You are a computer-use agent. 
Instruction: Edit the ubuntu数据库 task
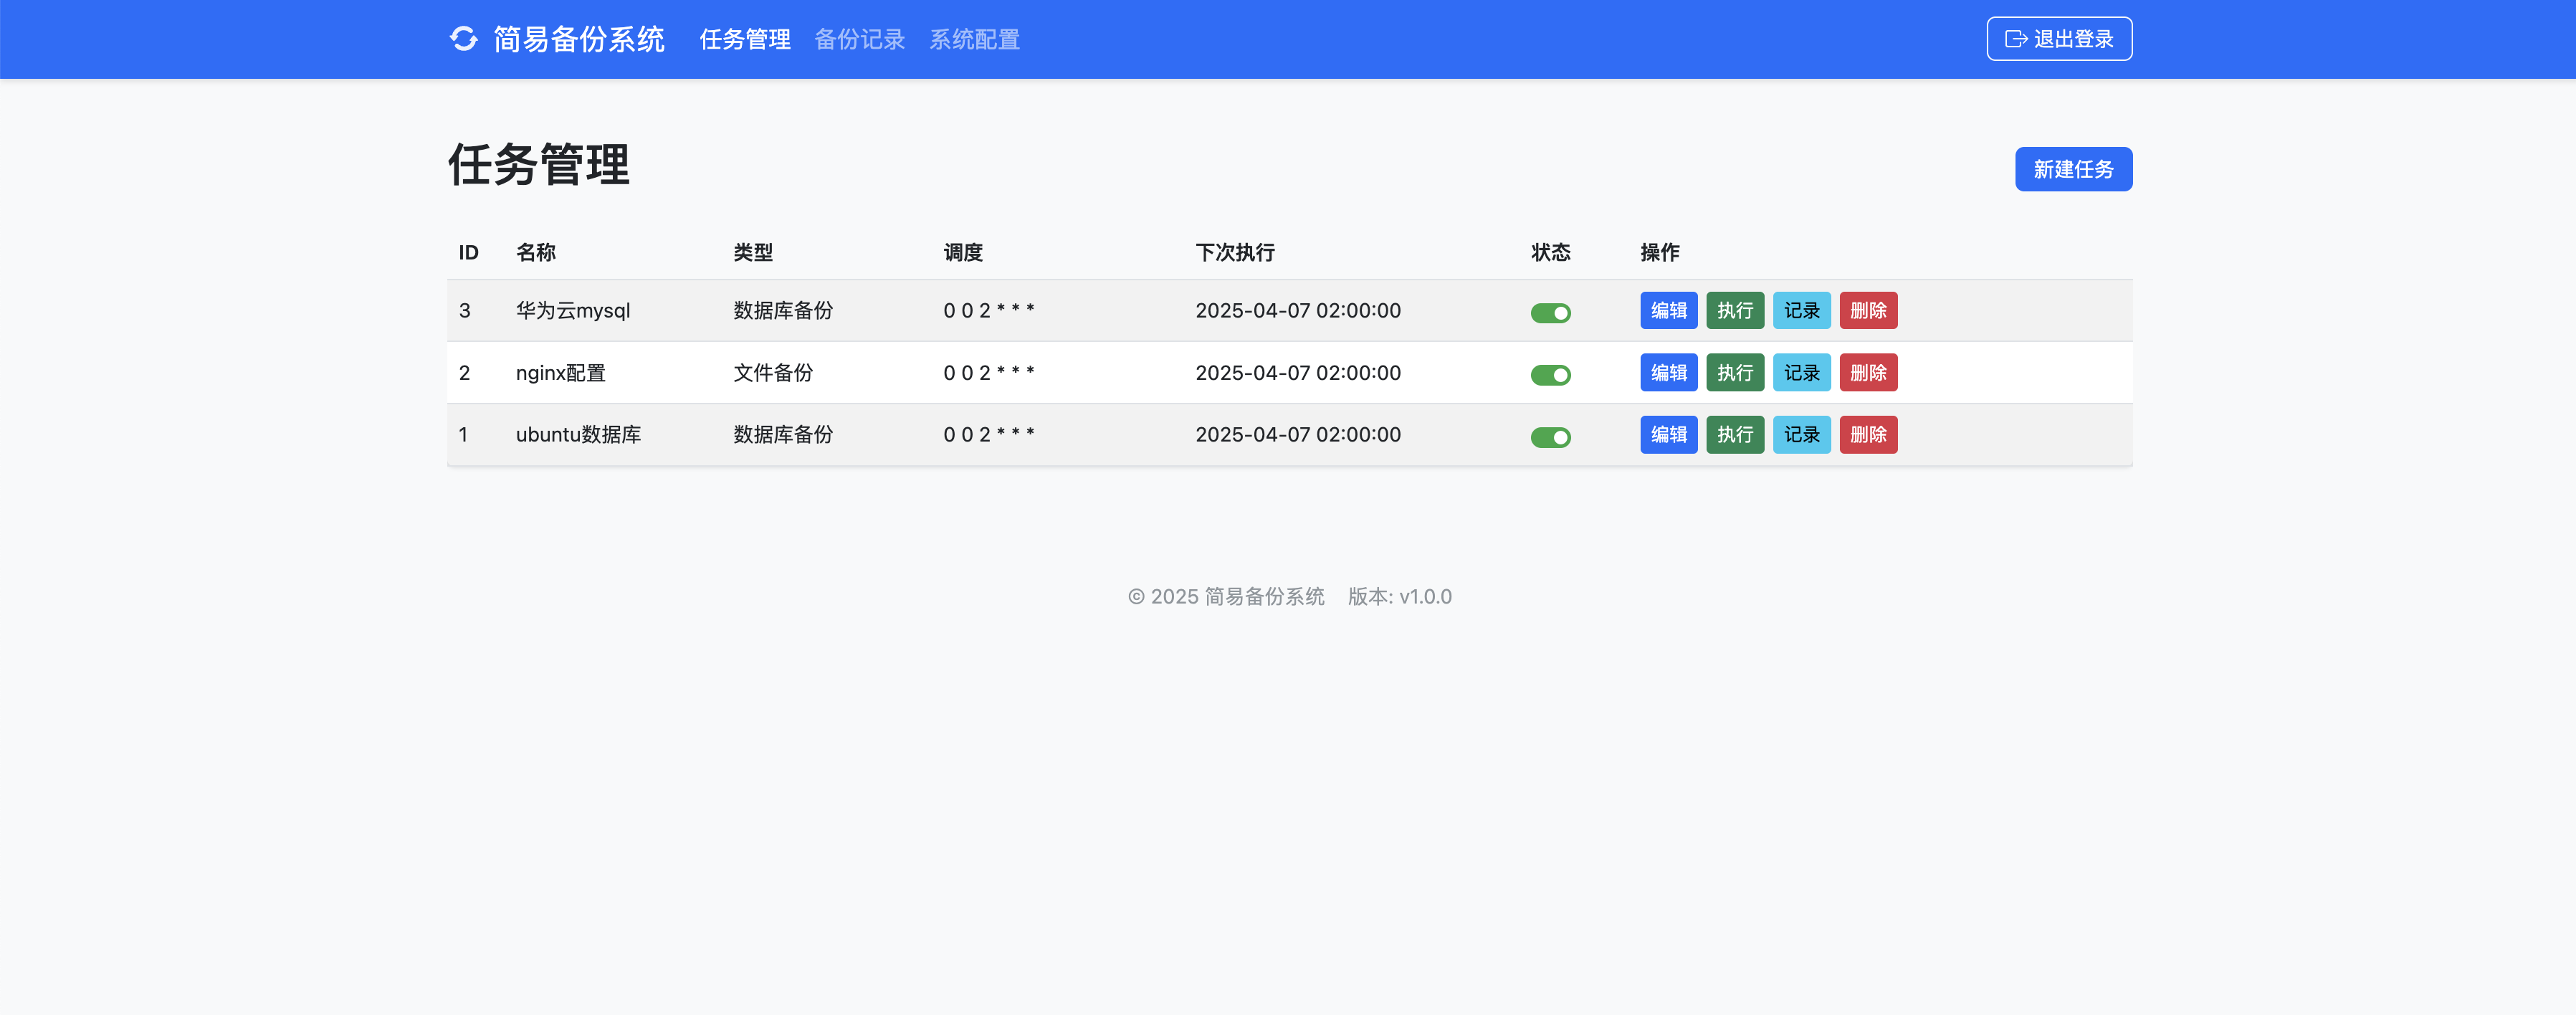tap(1668, 434)
